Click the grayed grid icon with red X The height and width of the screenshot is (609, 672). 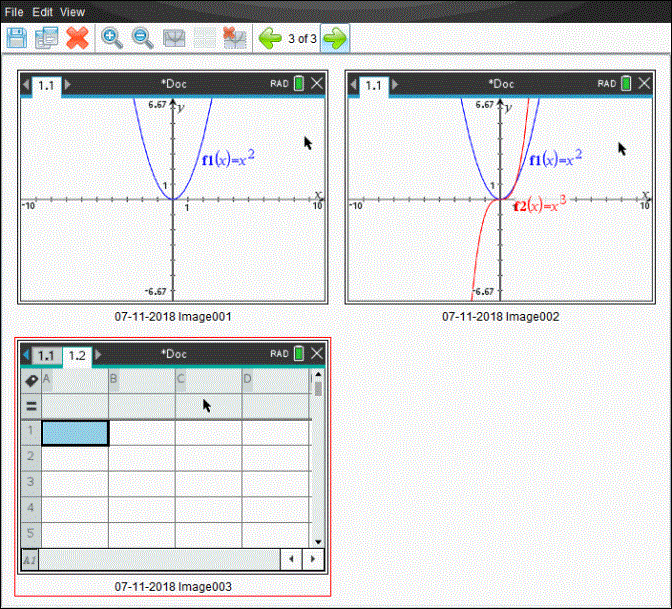click(x=235, y=38)
